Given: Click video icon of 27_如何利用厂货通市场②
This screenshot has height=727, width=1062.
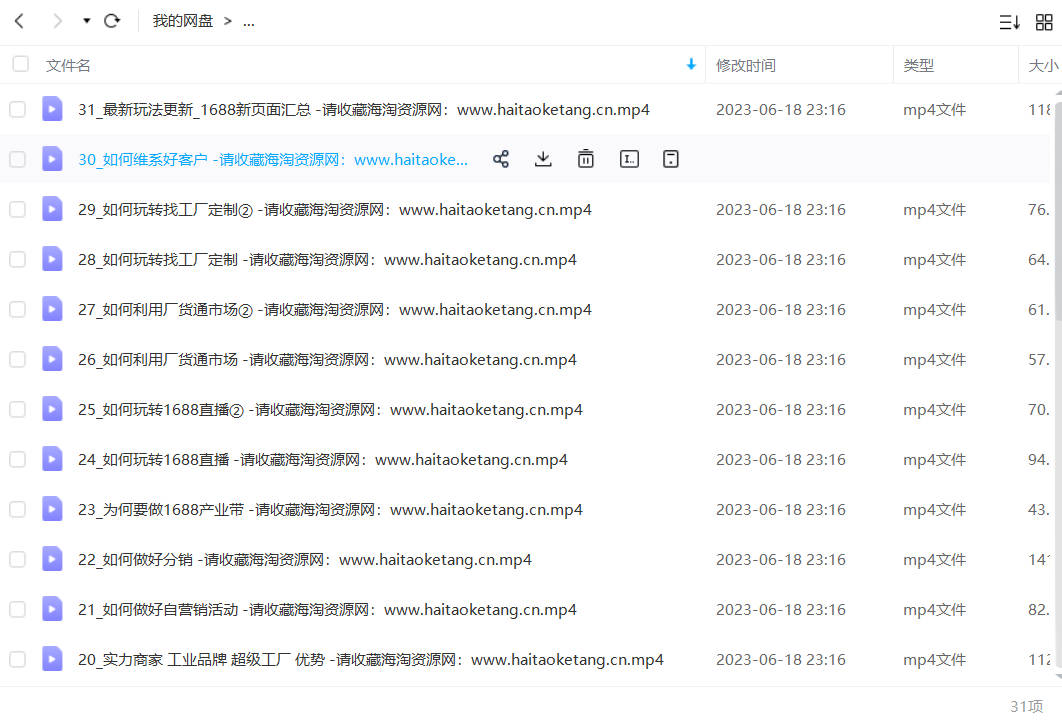Looking at the screenshot, I should pyautogui.click(x=52, y=309).
